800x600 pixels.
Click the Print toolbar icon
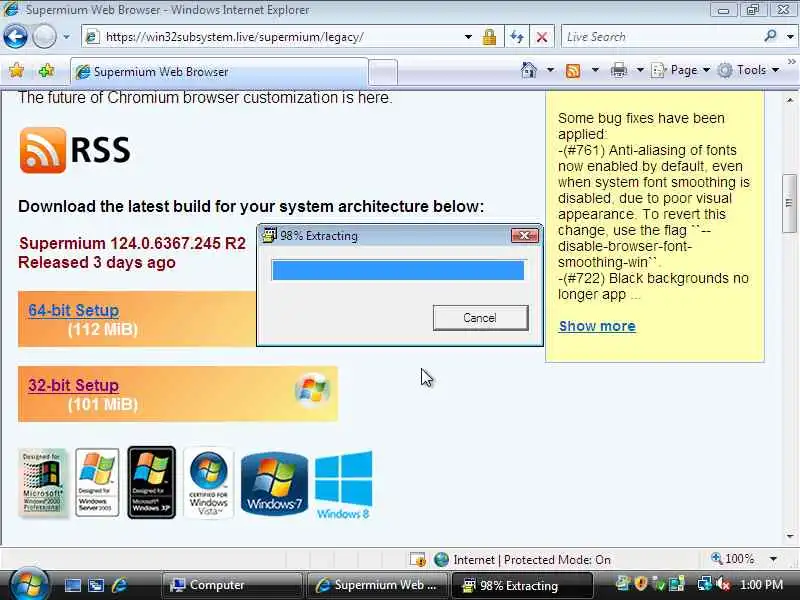click(x=618, y=70)
